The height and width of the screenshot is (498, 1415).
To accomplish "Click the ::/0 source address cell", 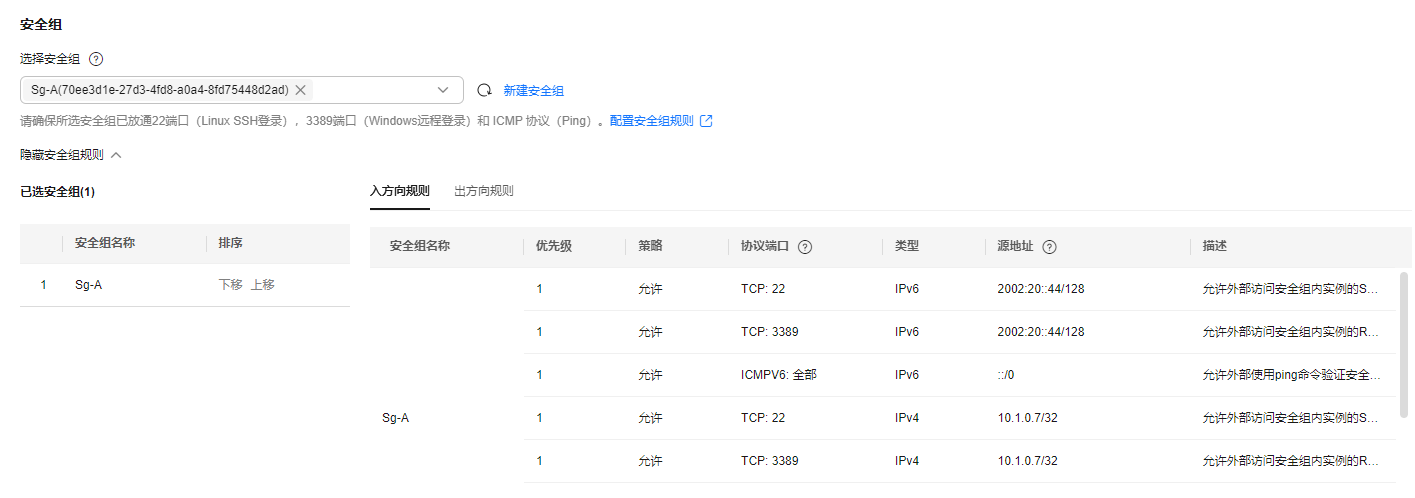I will [1008, 375].
